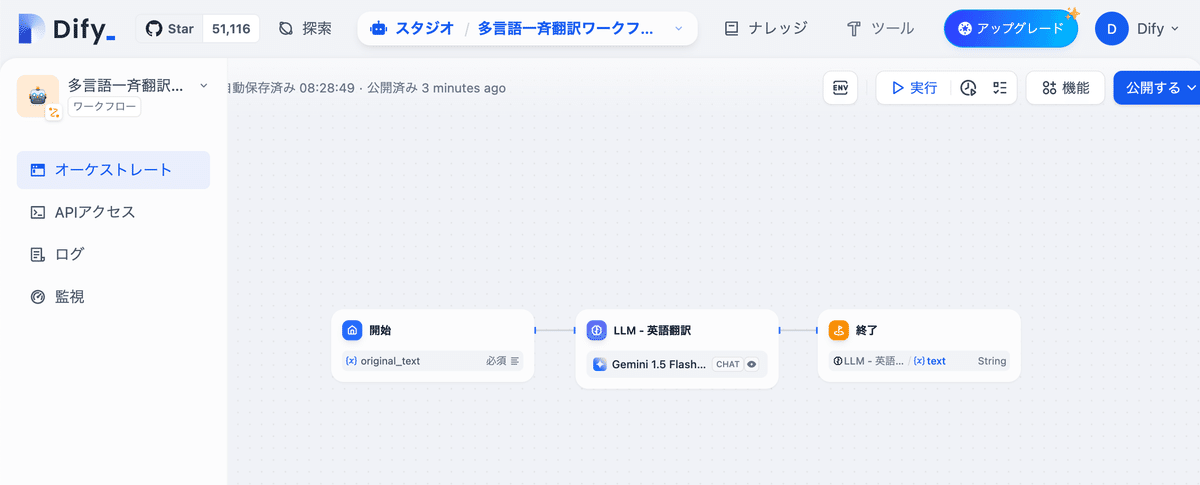This screenshot has width=1200, height=485.
Task: Click the 必須 required label
Action: click(496, 361)
